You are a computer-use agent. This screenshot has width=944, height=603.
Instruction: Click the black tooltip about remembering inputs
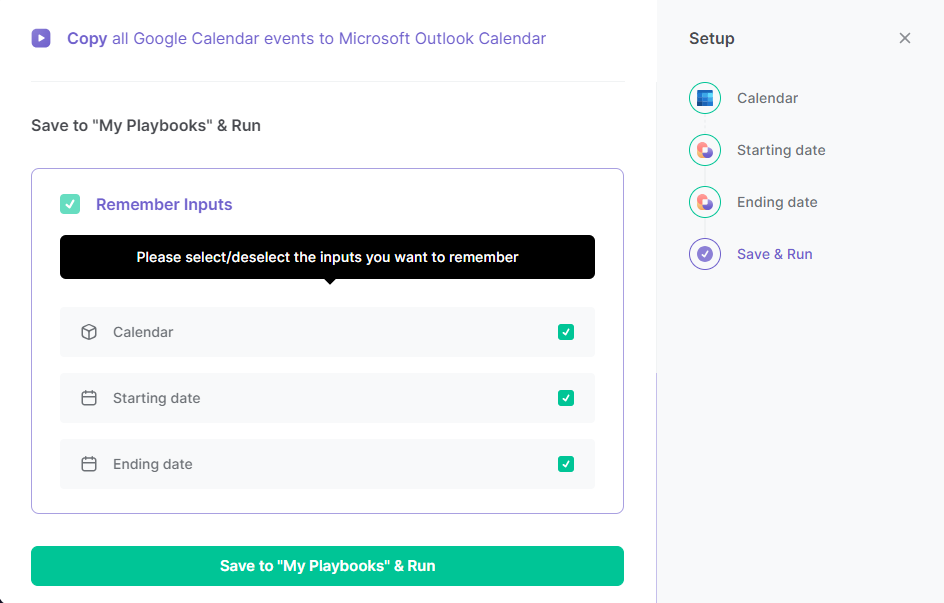coord(328,257)
